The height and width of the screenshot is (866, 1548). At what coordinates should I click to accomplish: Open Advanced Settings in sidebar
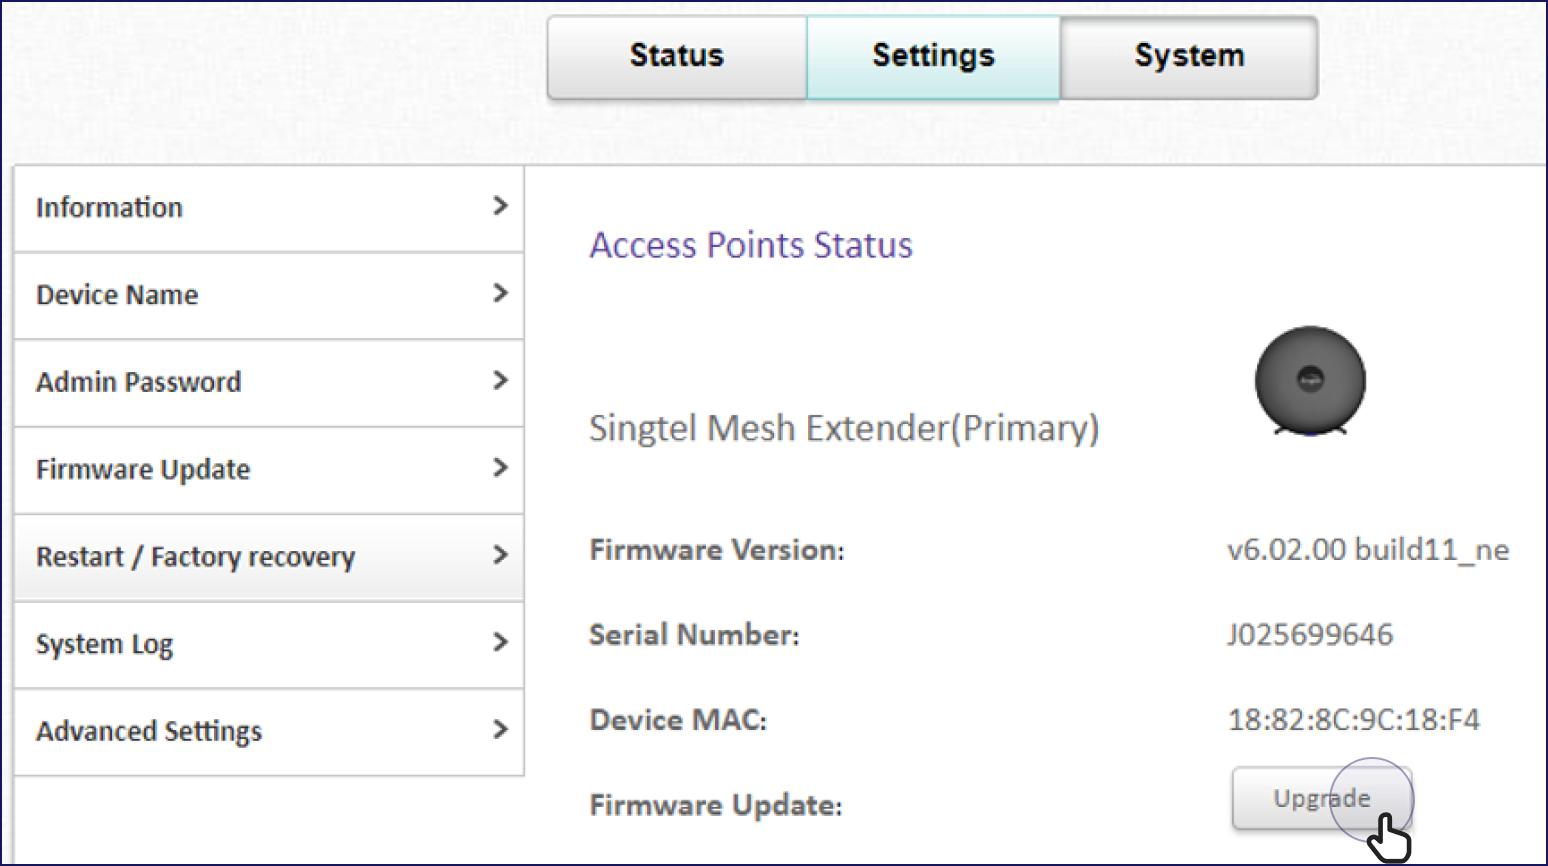coord(269,732)
